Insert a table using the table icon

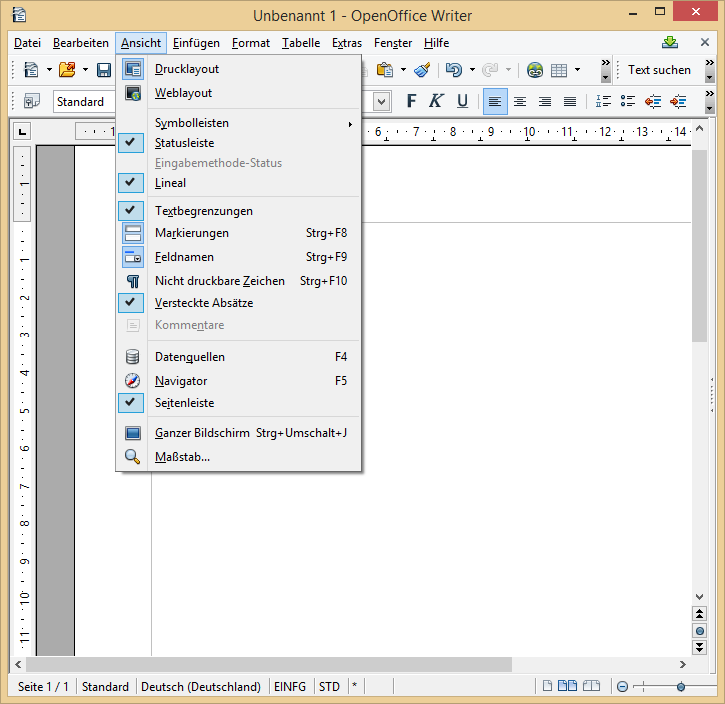[559, 70]
